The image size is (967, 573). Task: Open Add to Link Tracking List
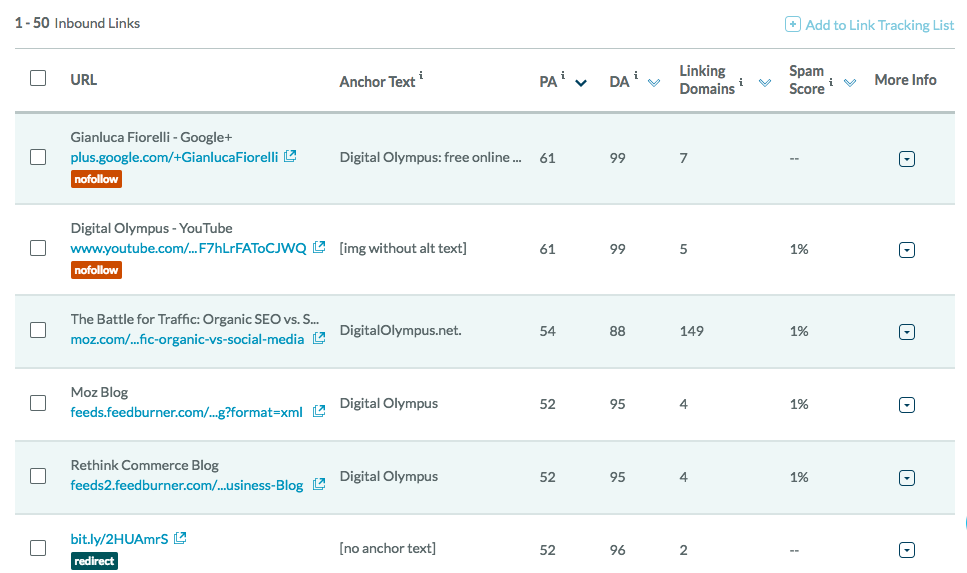(x=870, y=25)
